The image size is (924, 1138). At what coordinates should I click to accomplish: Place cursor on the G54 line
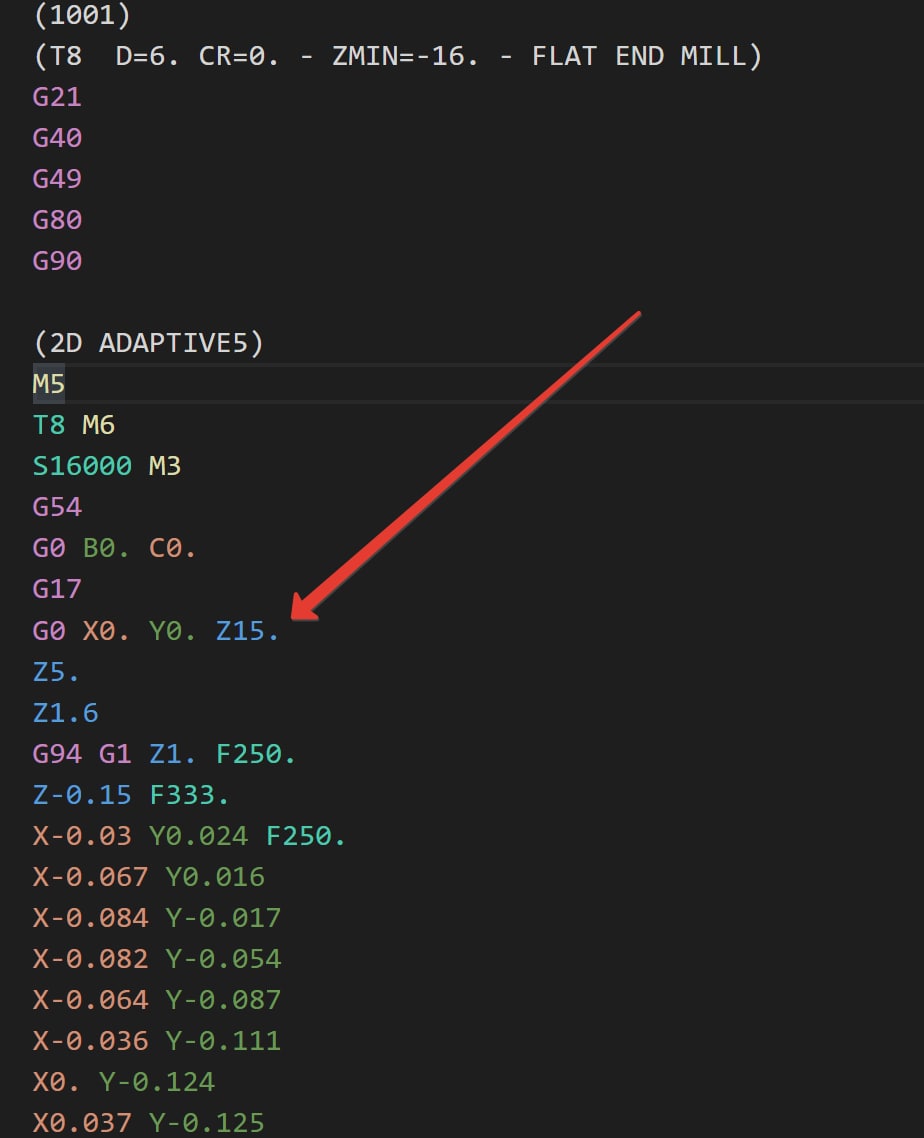57,507
